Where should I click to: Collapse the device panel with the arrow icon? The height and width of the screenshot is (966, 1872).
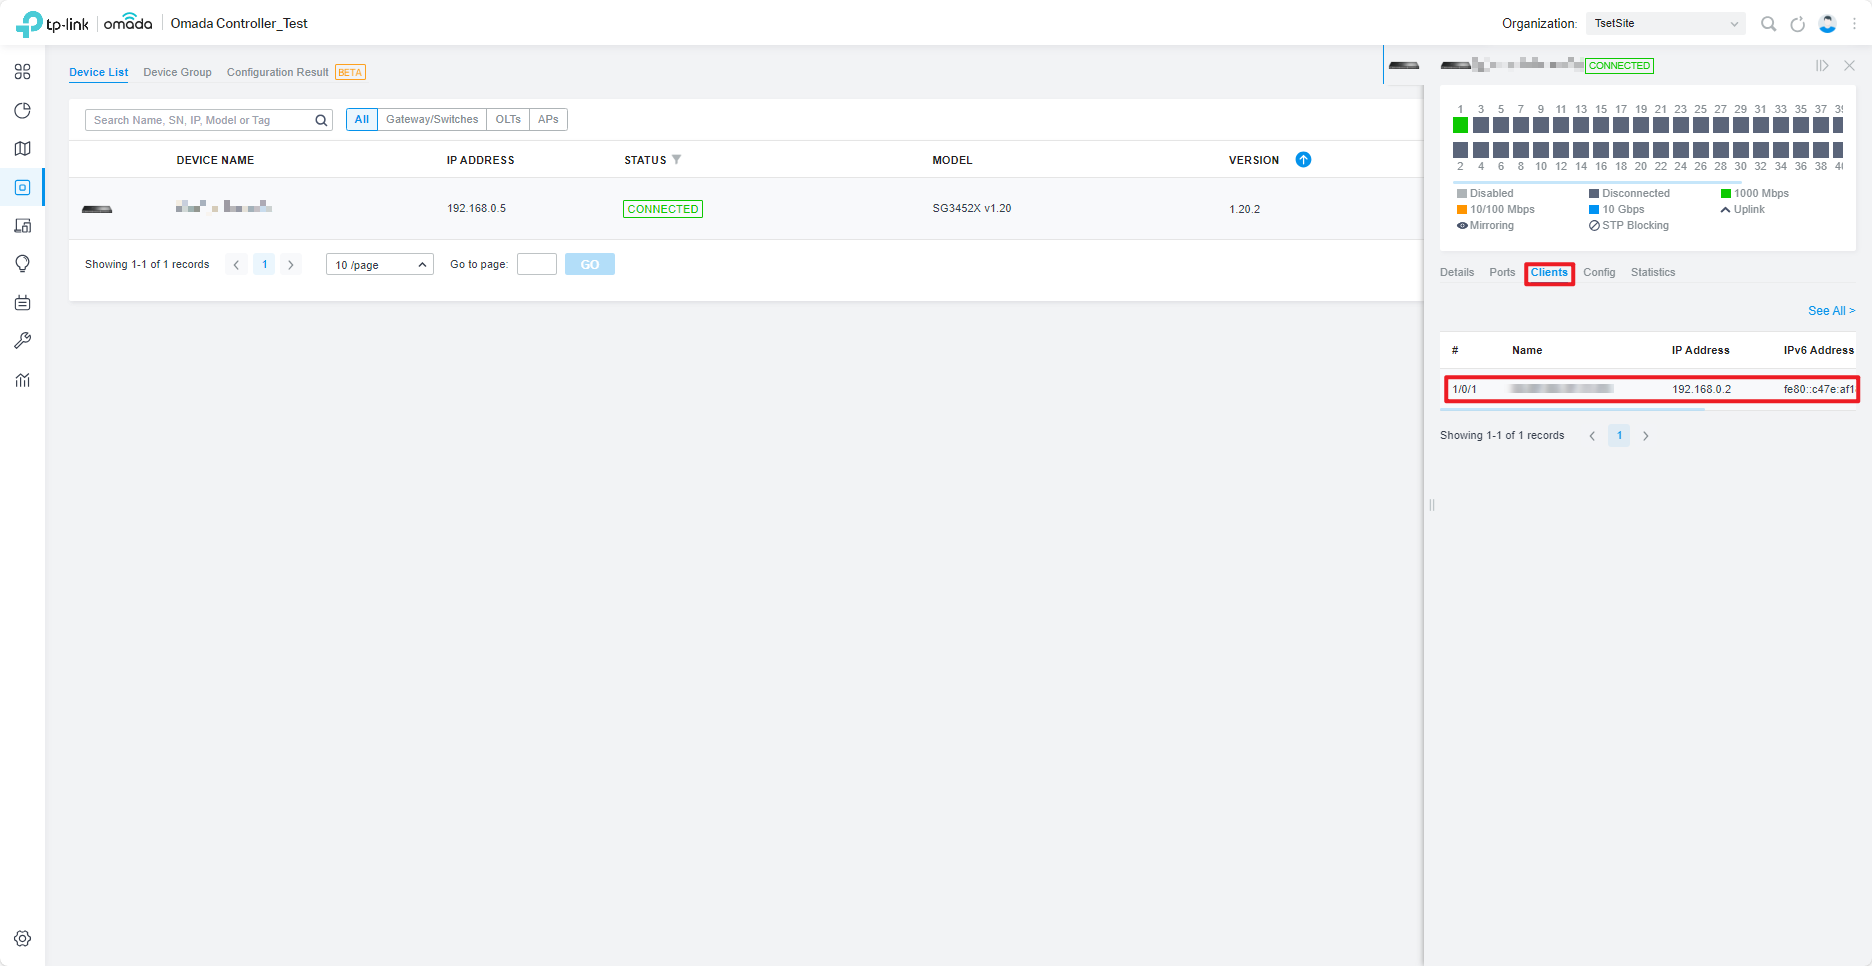[1821, 65]
